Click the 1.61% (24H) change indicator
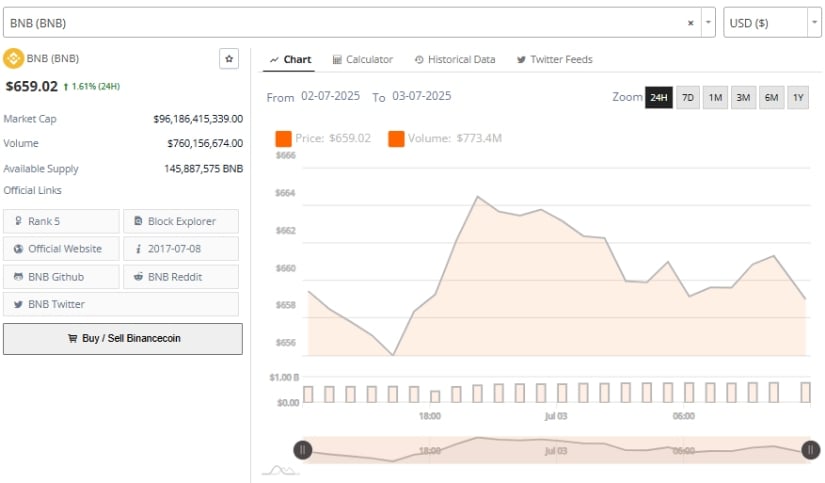The height and width of the screenshot is (483, 825). tap(92, 86)
